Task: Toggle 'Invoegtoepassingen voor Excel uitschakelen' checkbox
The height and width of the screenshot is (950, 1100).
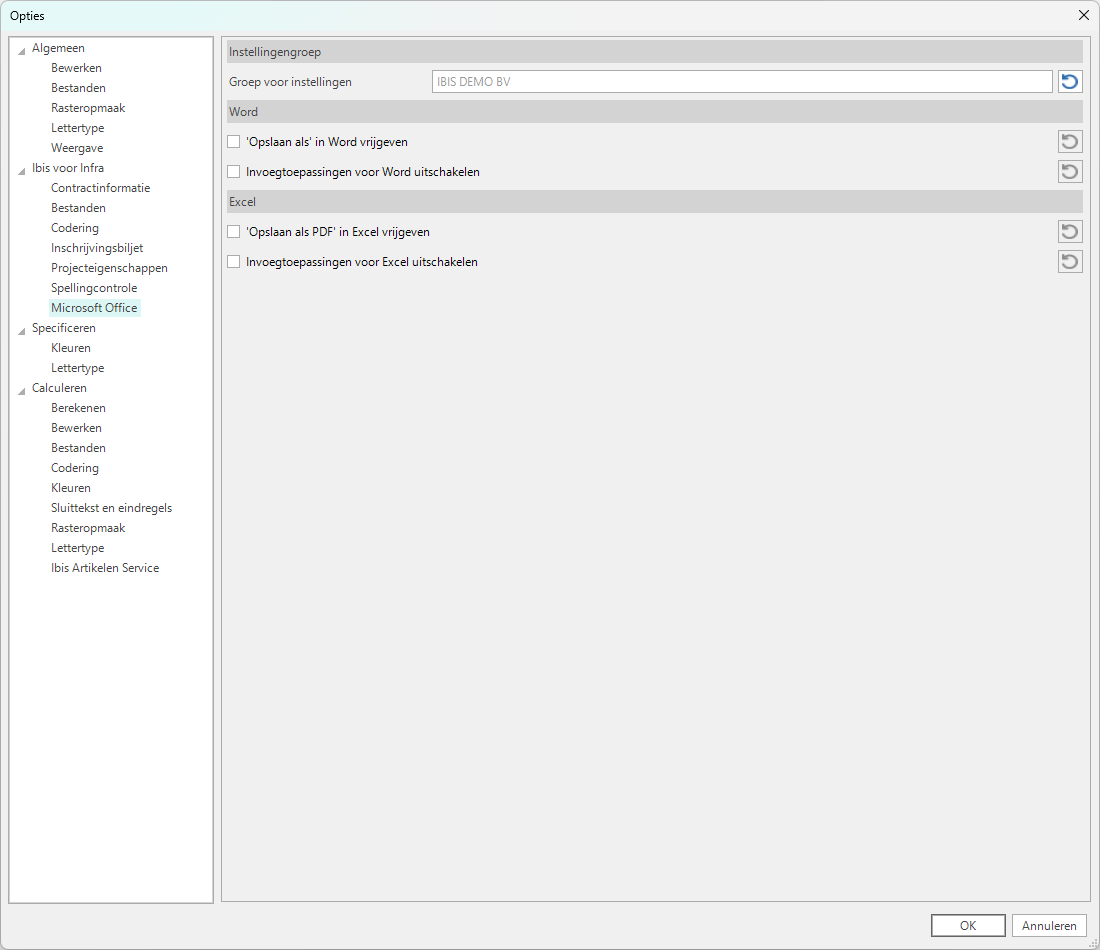Action: click(x=234, y=262)
